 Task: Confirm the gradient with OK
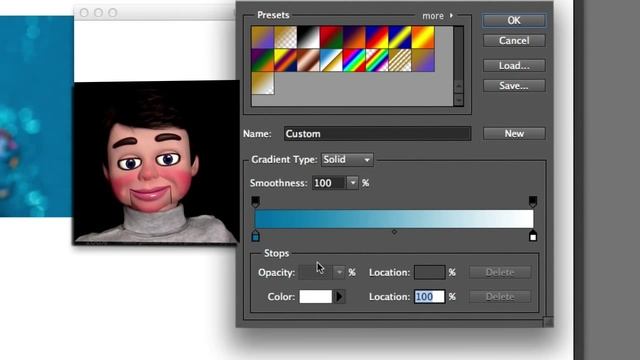(x=514, y=20)
